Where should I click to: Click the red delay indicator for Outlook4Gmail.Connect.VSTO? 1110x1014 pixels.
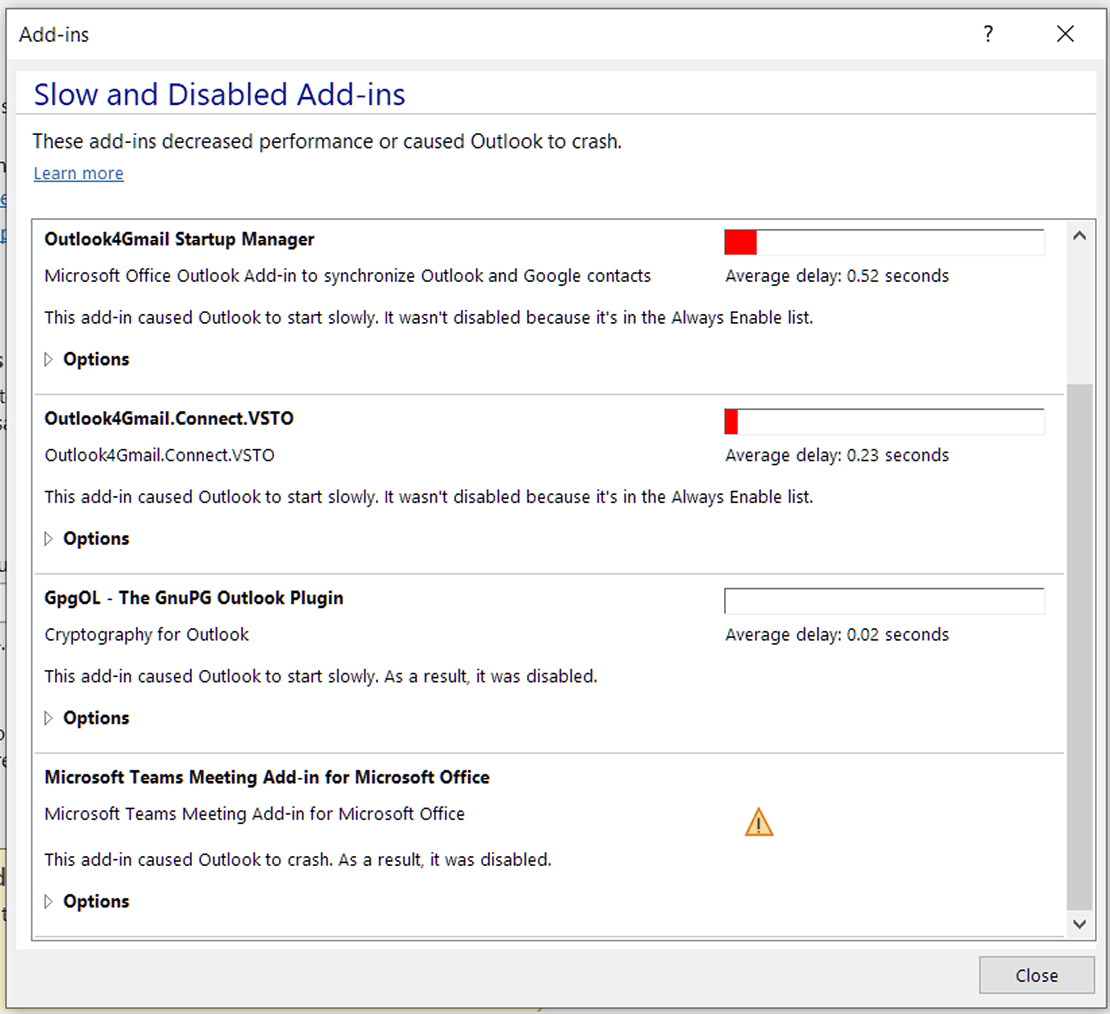click(730, 421)
